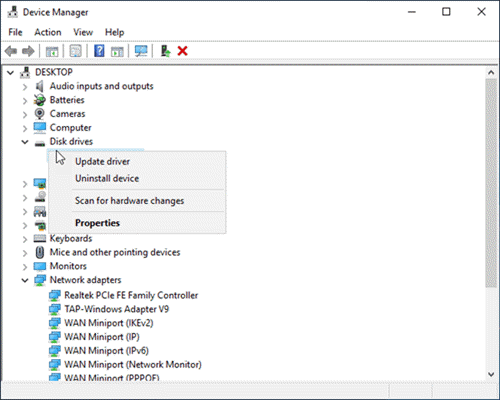
Task: Select the mouse icon beside Mice and other pointing devices
Action: [40, 252]
